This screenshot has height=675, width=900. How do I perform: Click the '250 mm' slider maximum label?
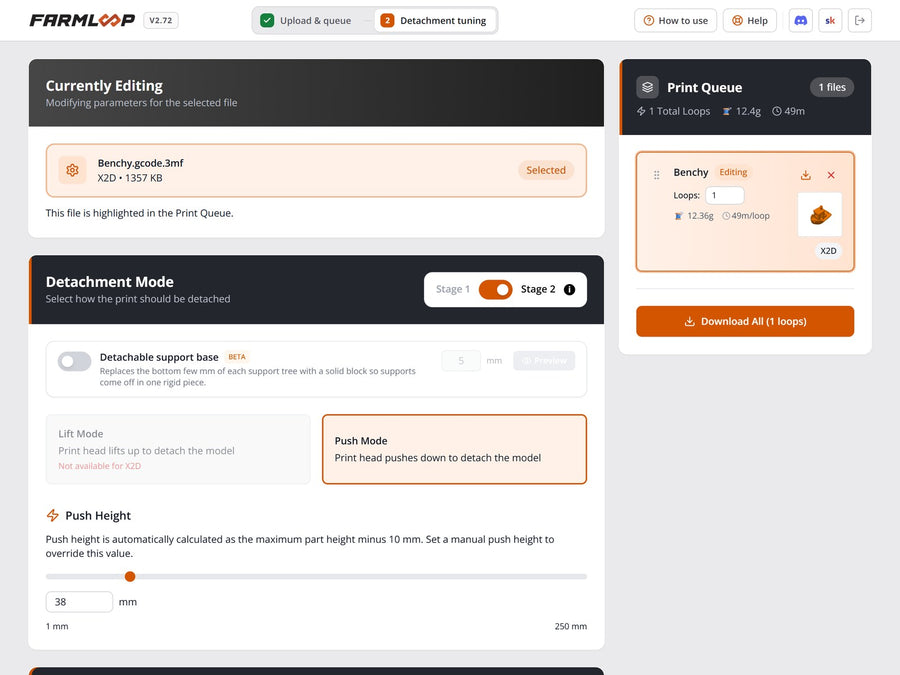coord(571,626)
